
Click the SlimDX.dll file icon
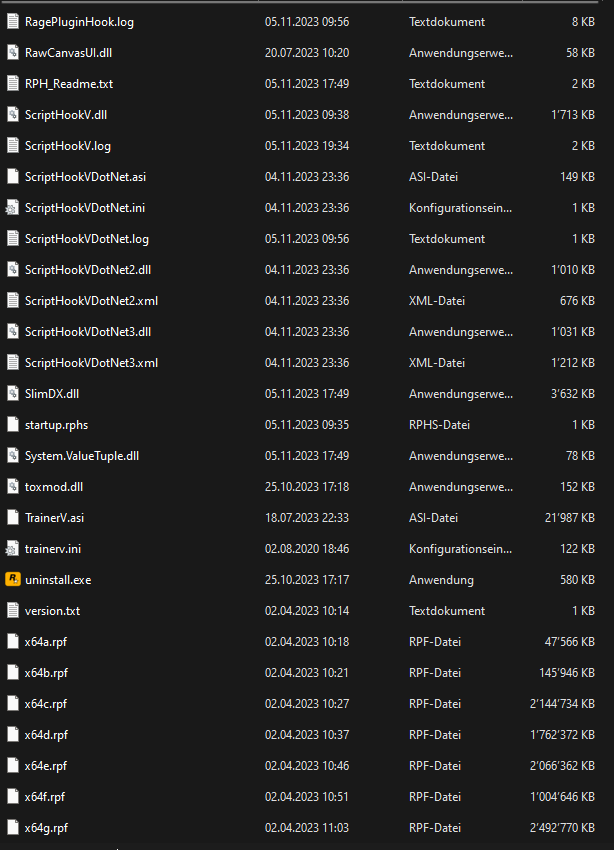click(x=13, y=394)
